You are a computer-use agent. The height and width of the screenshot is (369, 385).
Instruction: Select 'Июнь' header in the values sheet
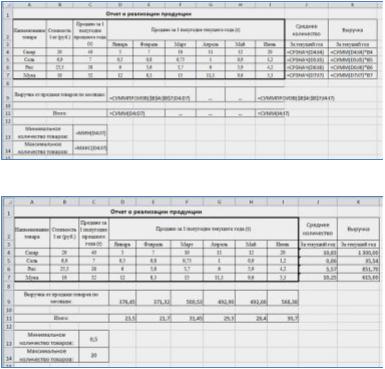point(283,244)
